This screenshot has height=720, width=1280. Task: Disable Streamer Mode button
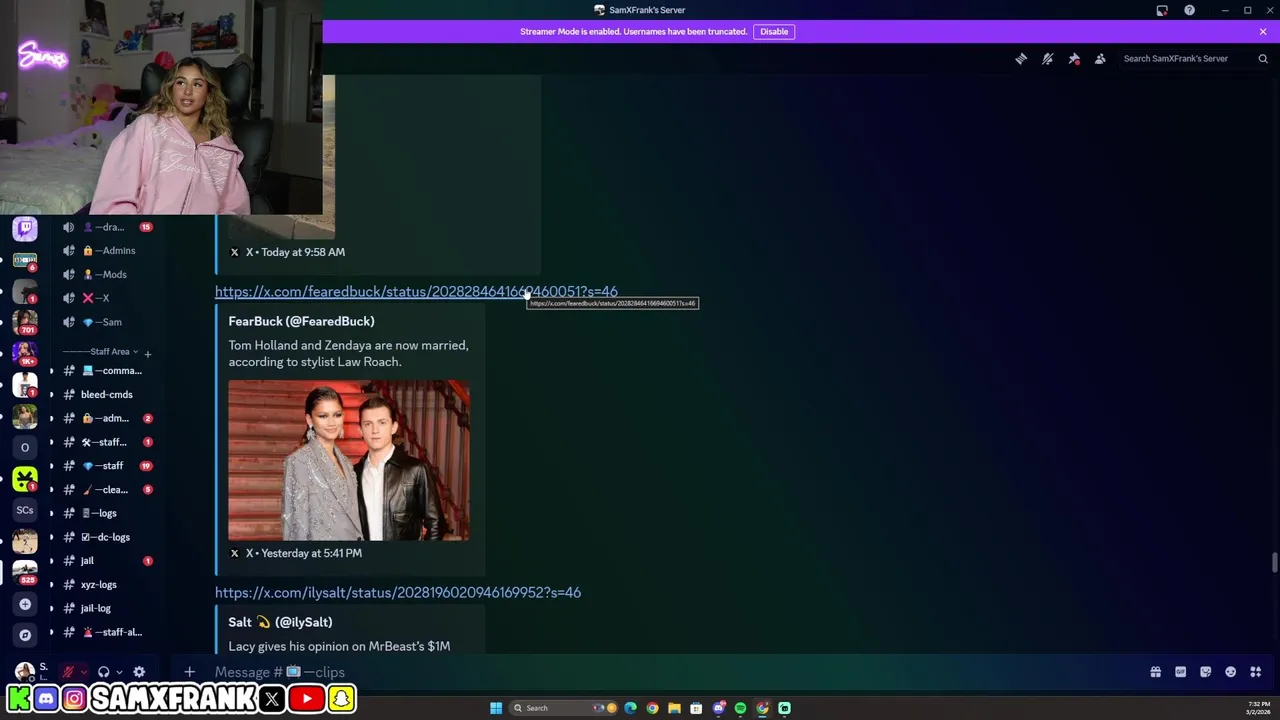click(x=774, y=32)
